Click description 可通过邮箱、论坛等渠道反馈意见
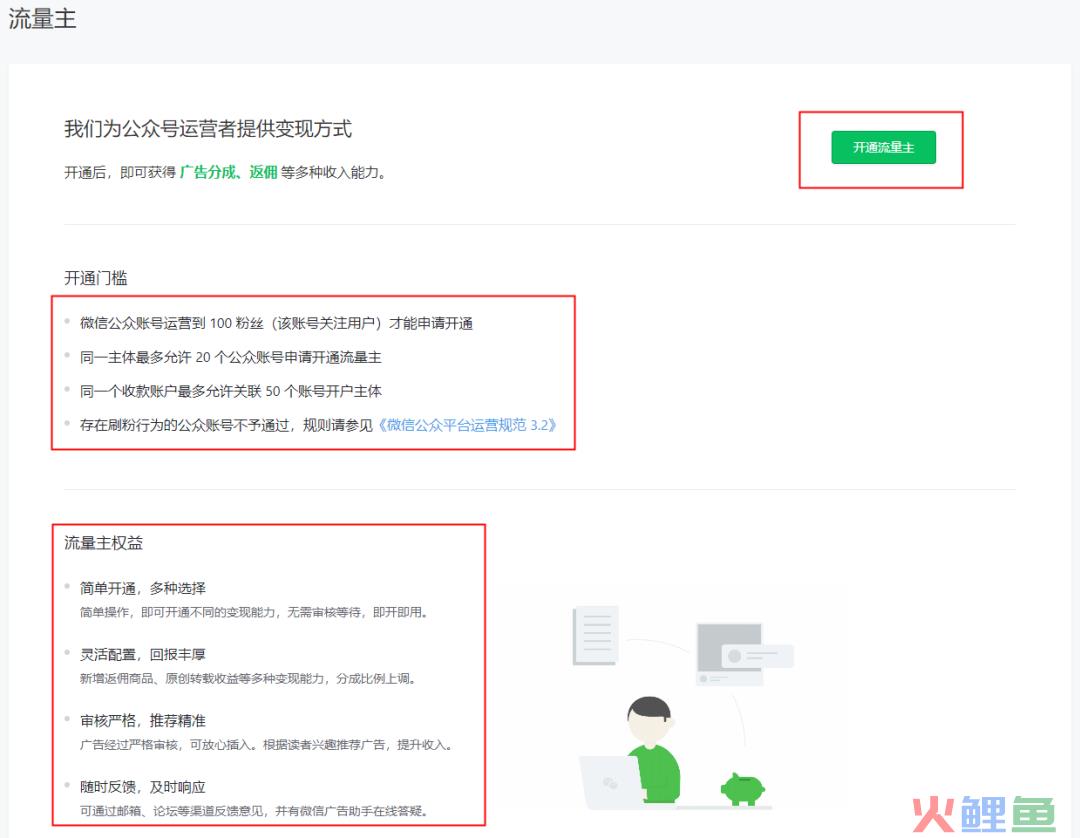This screenshot has width=1080, height=838. pyautogui.click(x=253, y=810)
